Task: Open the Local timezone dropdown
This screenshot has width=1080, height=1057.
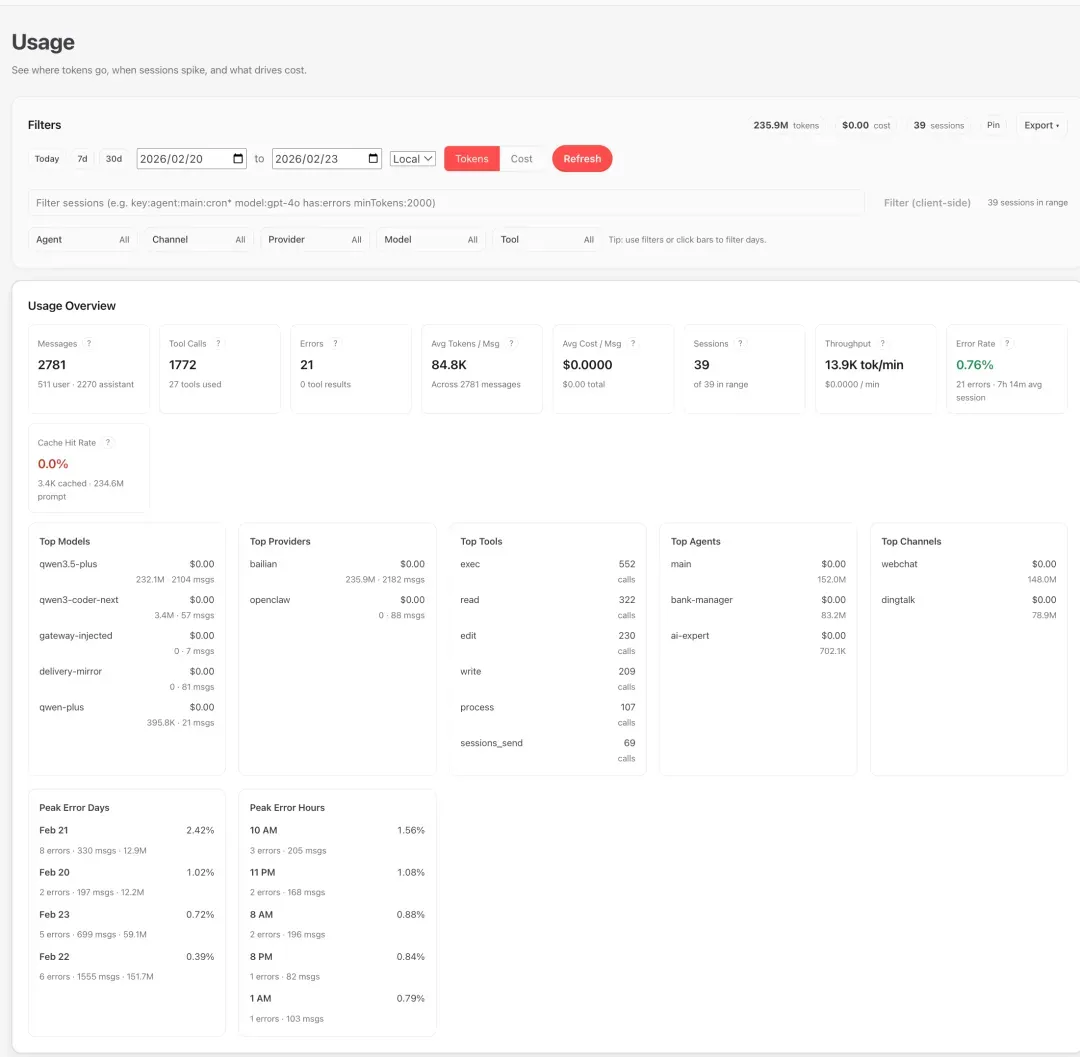Action: (413, 158)
